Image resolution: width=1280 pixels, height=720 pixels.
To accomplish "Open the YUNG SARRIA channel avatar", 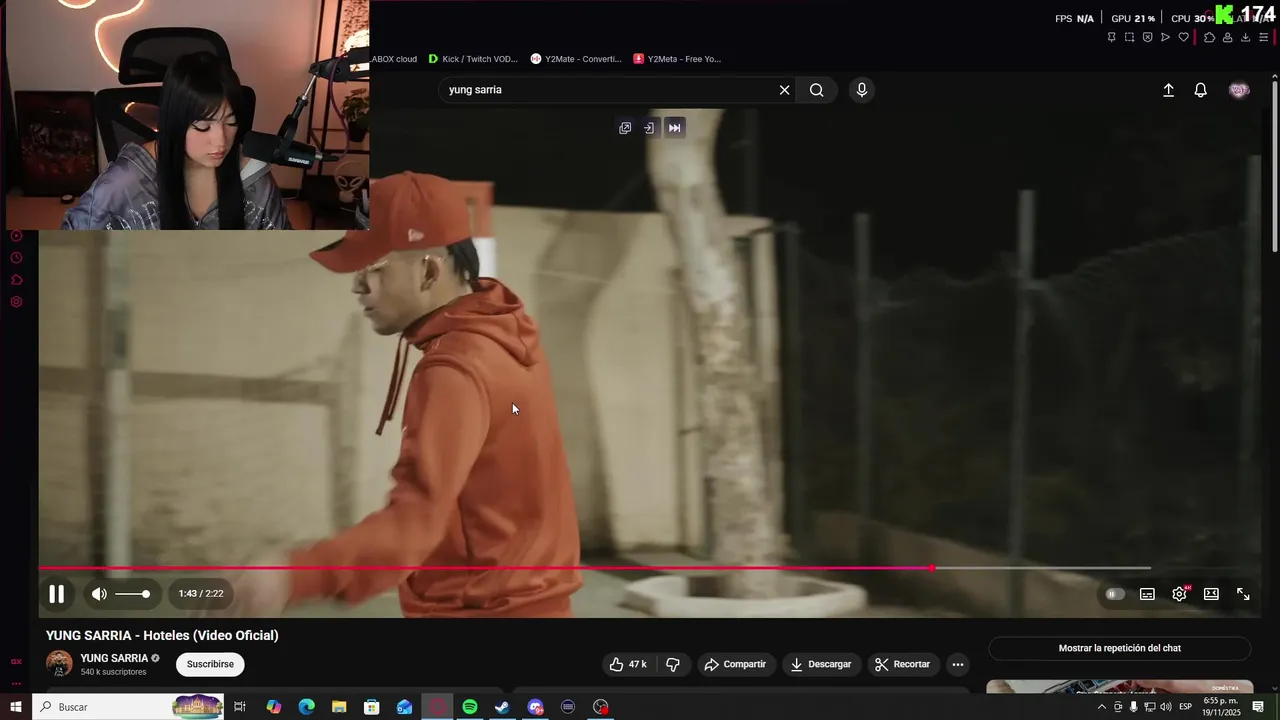I will tap(59, 664).
